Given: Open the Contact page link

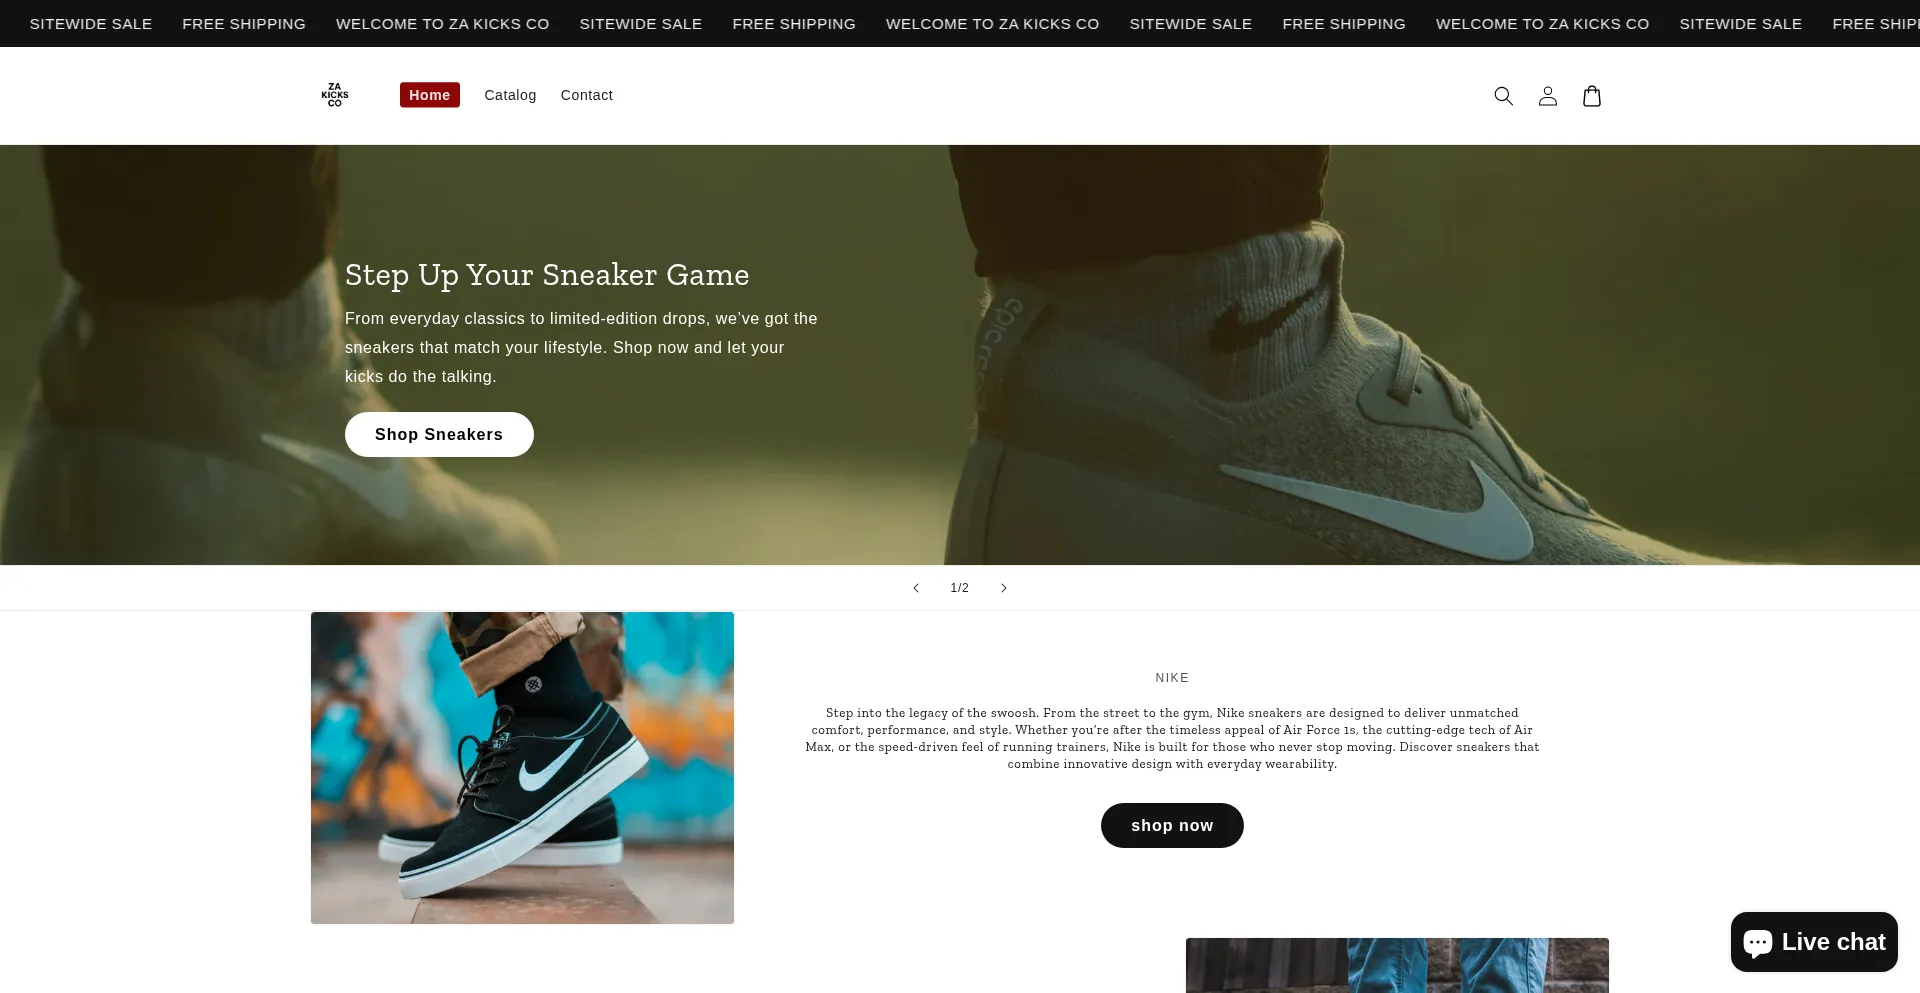Looking at the screenshot, I should [586, 95].
